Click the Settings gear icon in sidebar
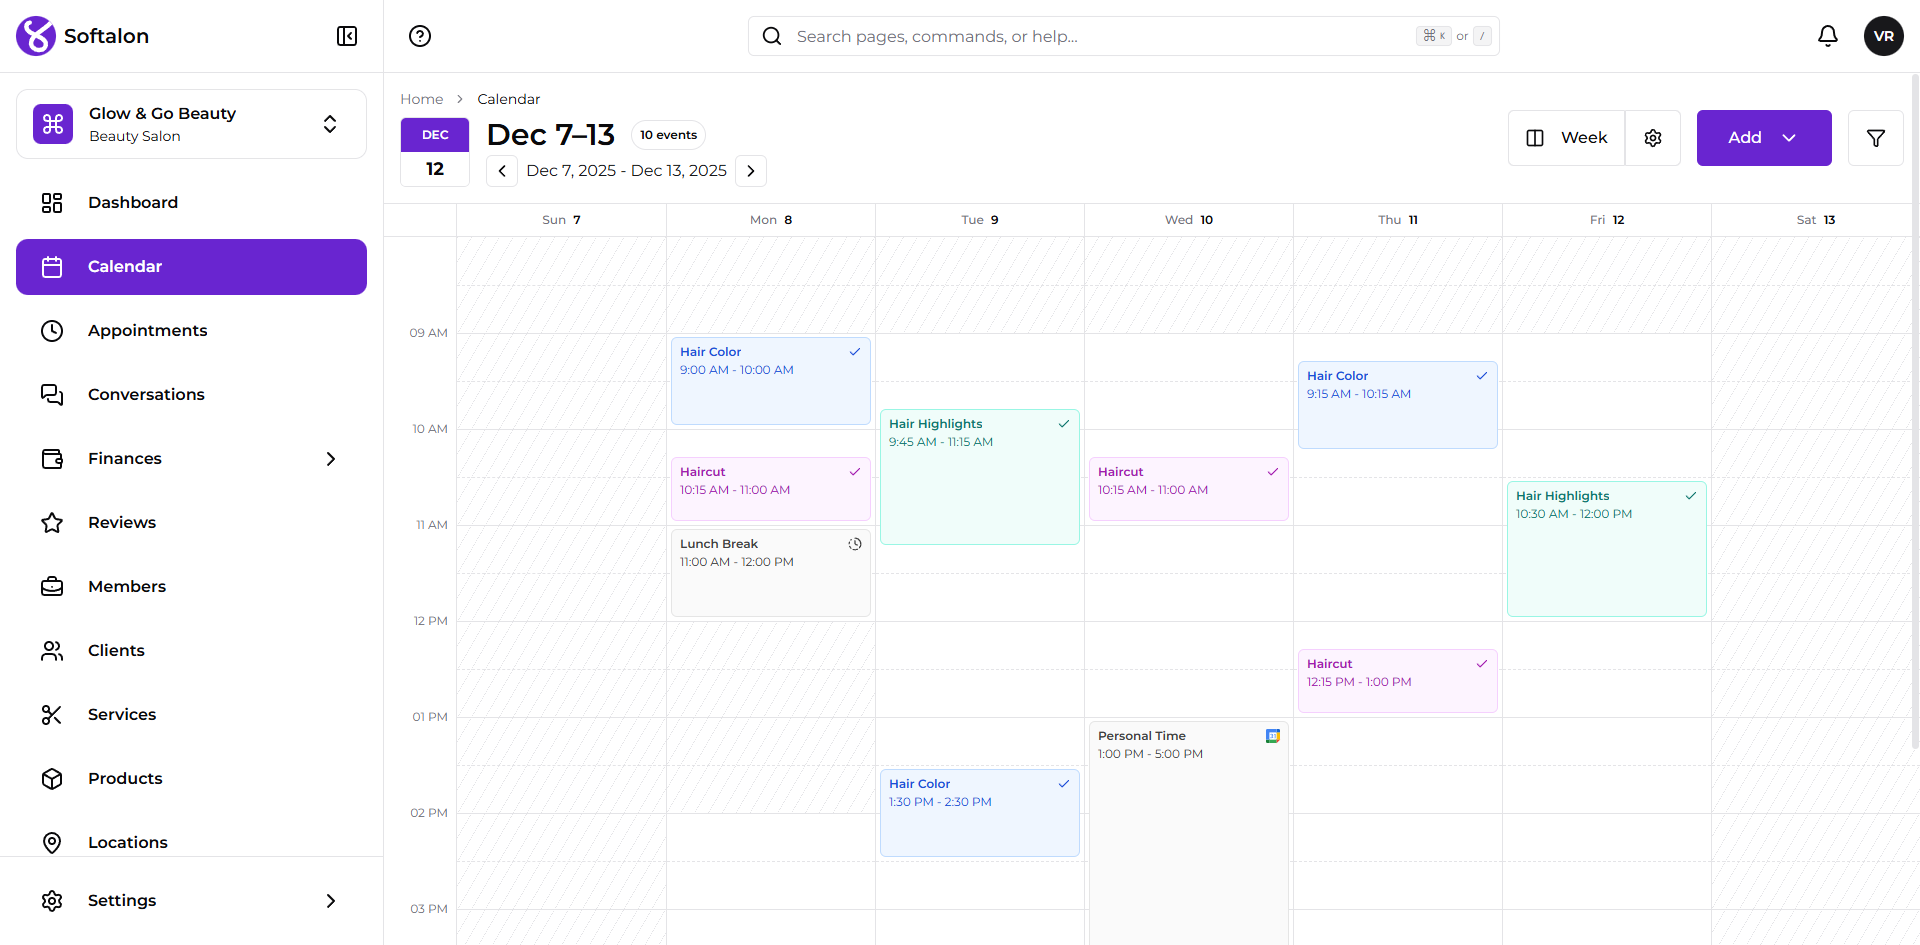1920x945 pixels. [x=52, y=901]
